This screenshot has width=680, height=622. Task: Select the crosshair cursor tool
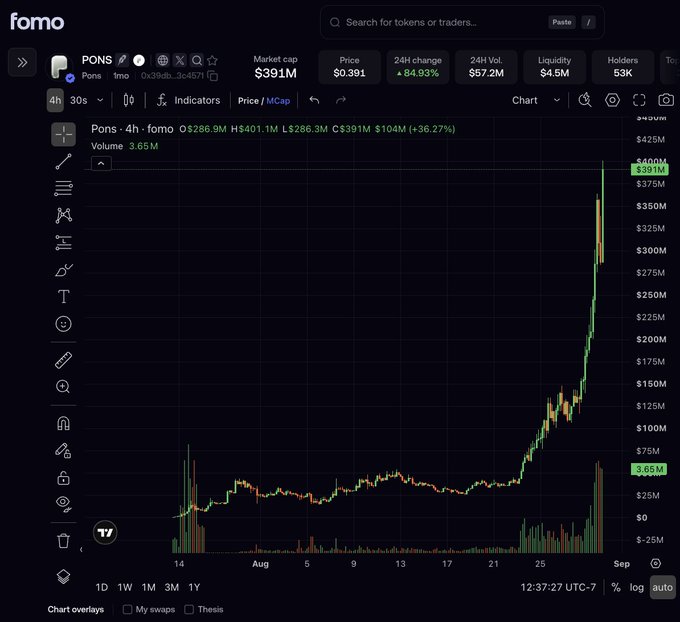click(x=63, y=134)
